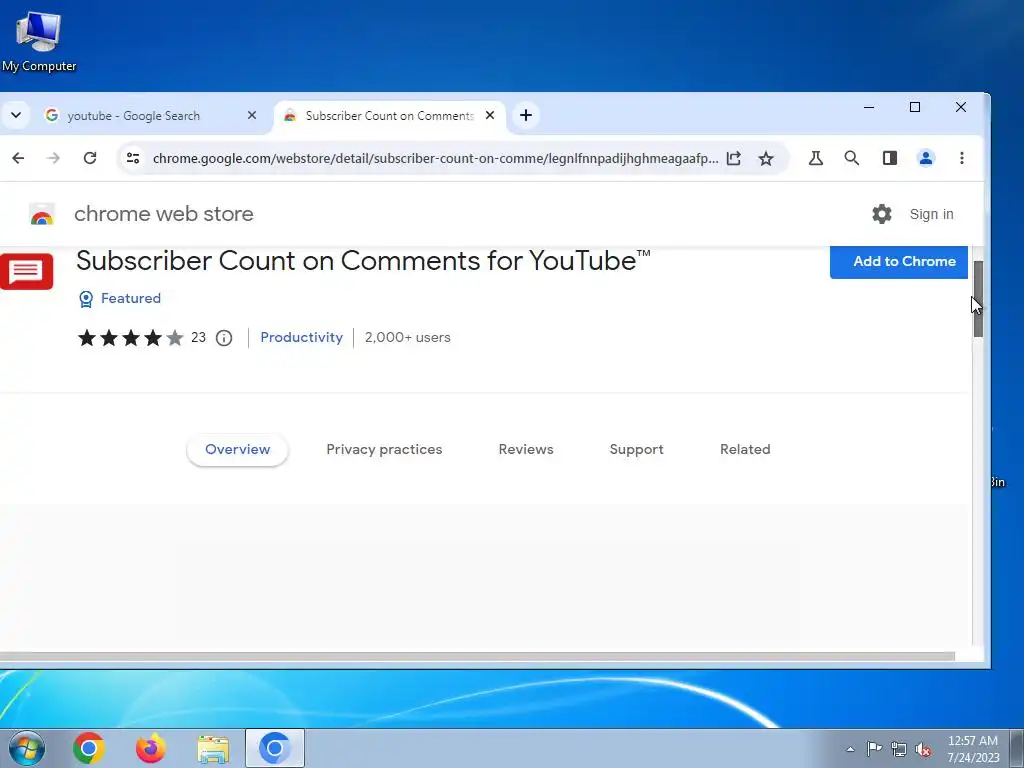
Task: Open the Productivity category link
Action: point(301,338)
